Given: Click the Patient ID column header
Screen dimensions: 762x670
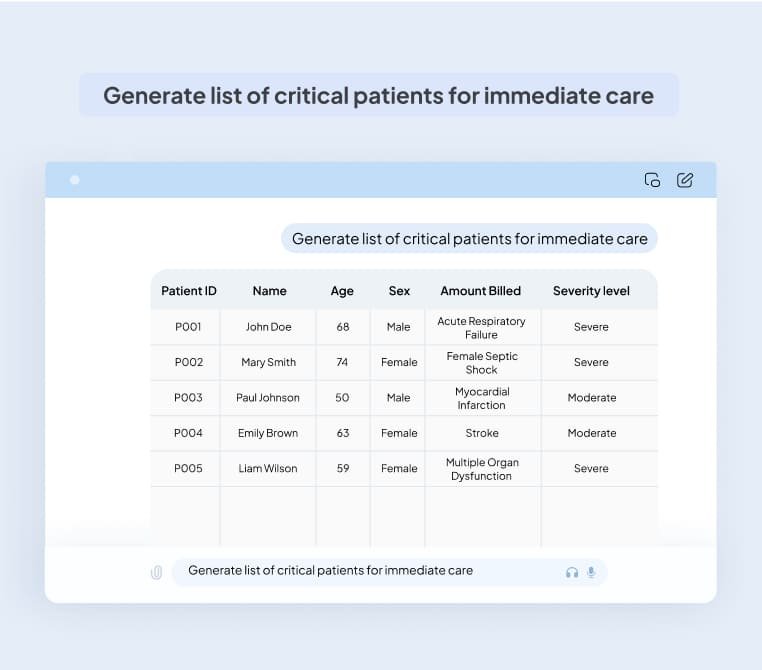Looking at the screenshot, I should (189, 291).
